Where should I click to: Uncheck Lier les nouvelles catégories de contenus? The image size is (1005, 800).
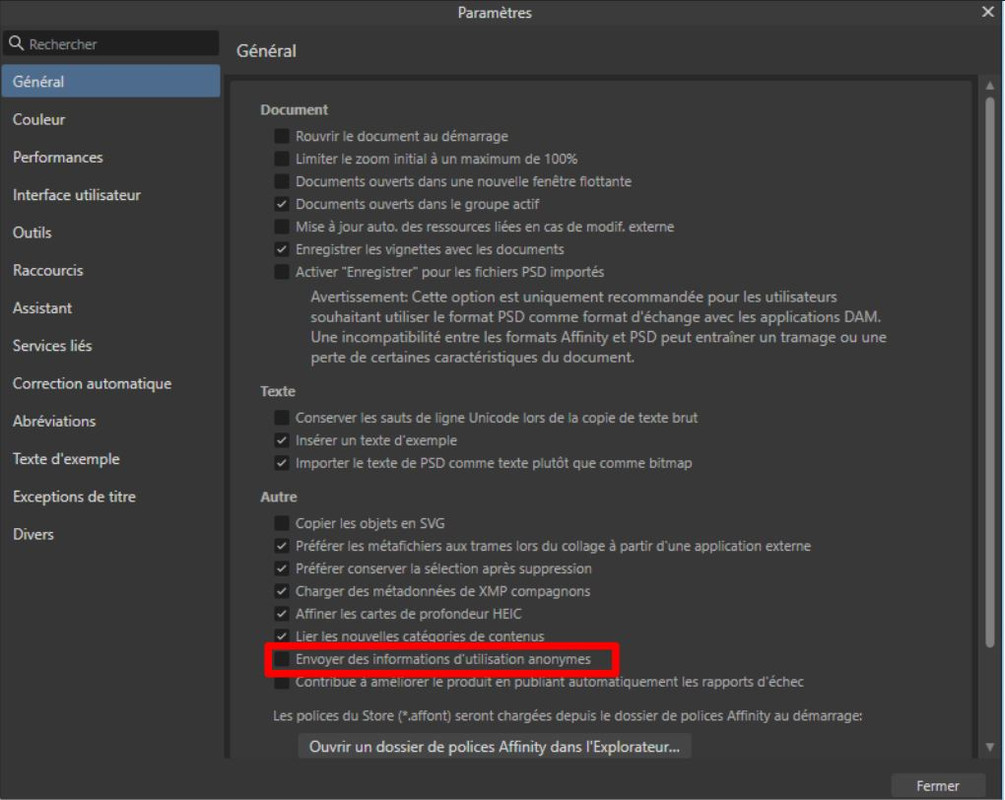[x=281, y=636]
